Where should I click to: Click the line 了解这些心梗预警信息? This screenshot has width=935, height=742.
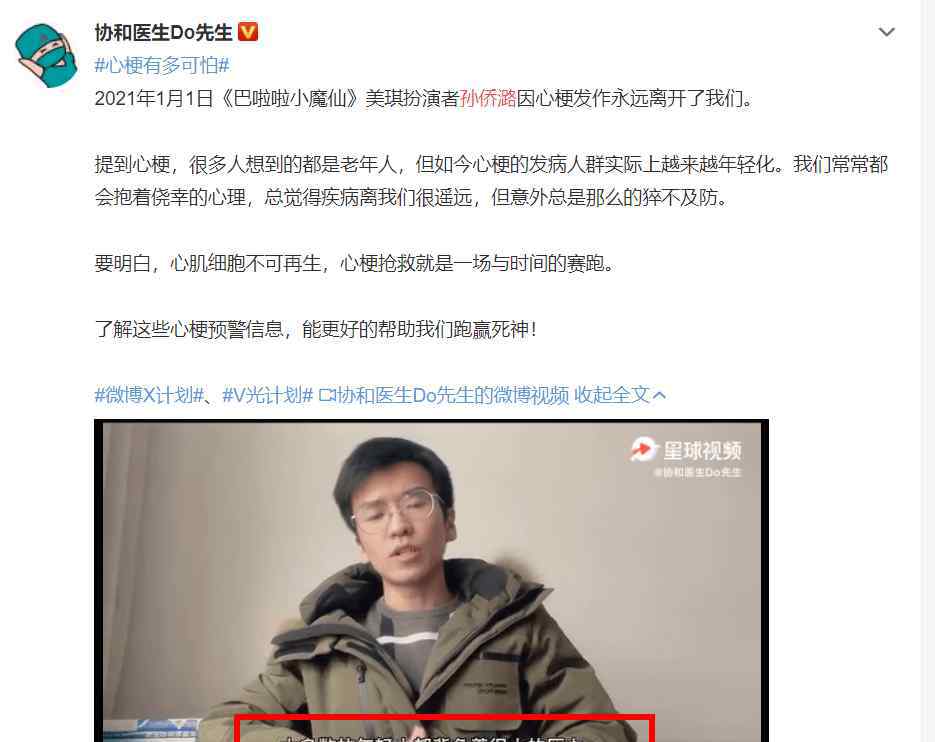click(x=316, y=329)
